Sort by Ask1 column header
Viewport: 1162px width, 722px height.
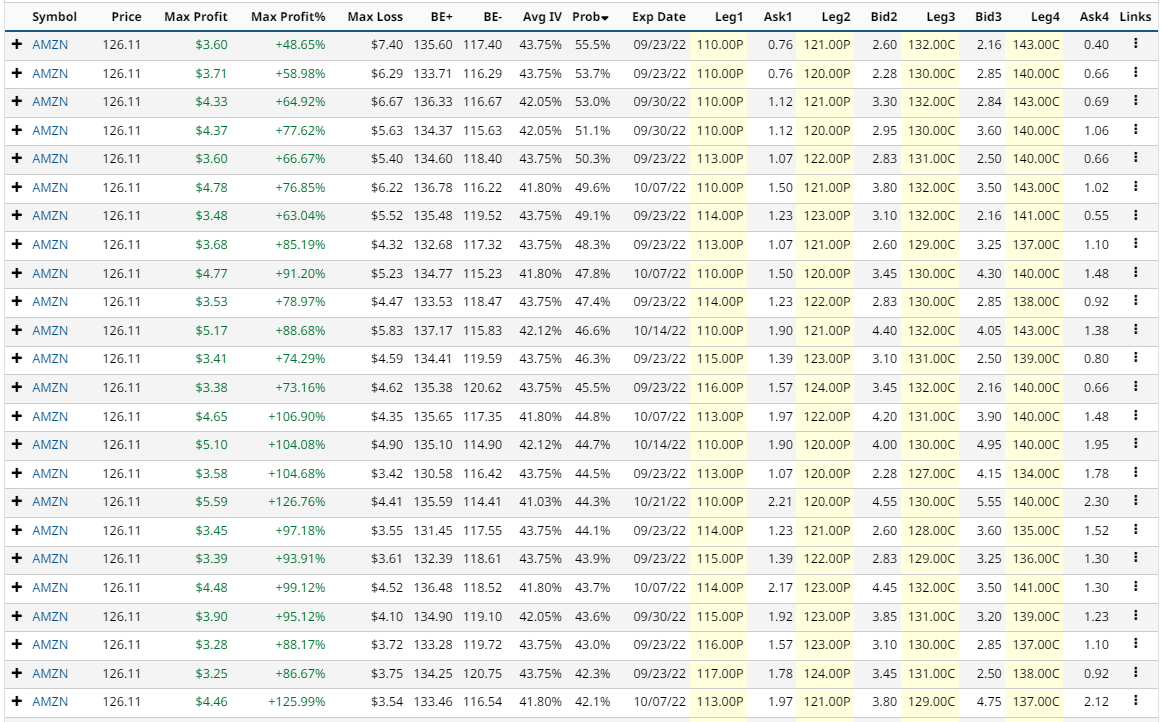click(778, 16)
